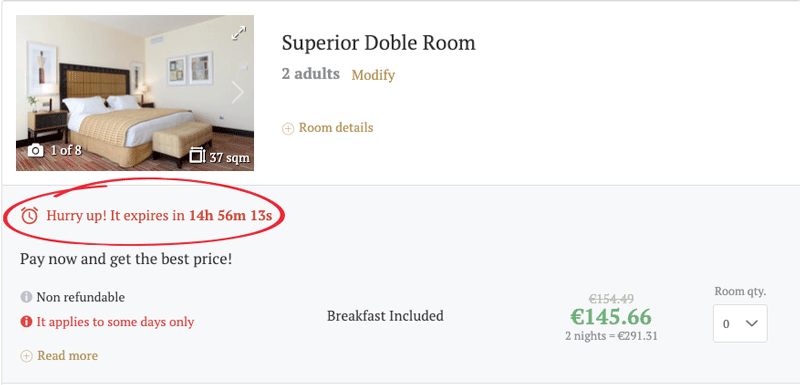800x385 pixels.
Task: Click the 1 of 8 photo counter
Action: click(x=66, y=150)
